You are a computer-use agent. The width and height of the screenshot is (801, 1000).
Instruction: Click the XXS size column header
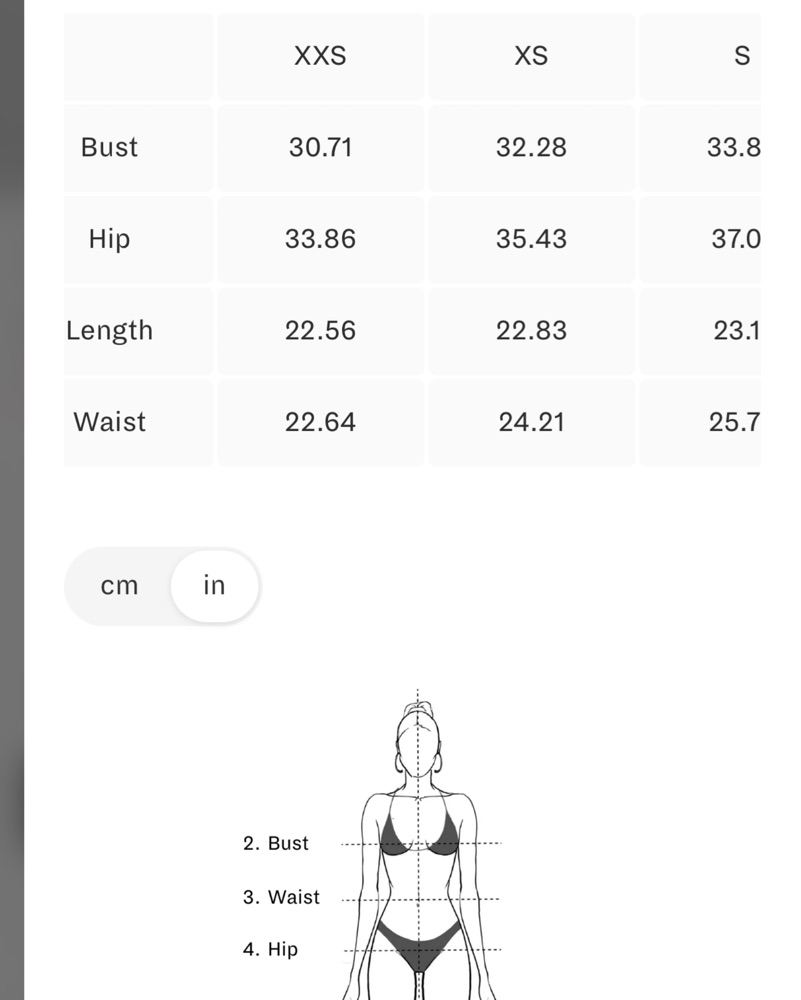[320, 56]
